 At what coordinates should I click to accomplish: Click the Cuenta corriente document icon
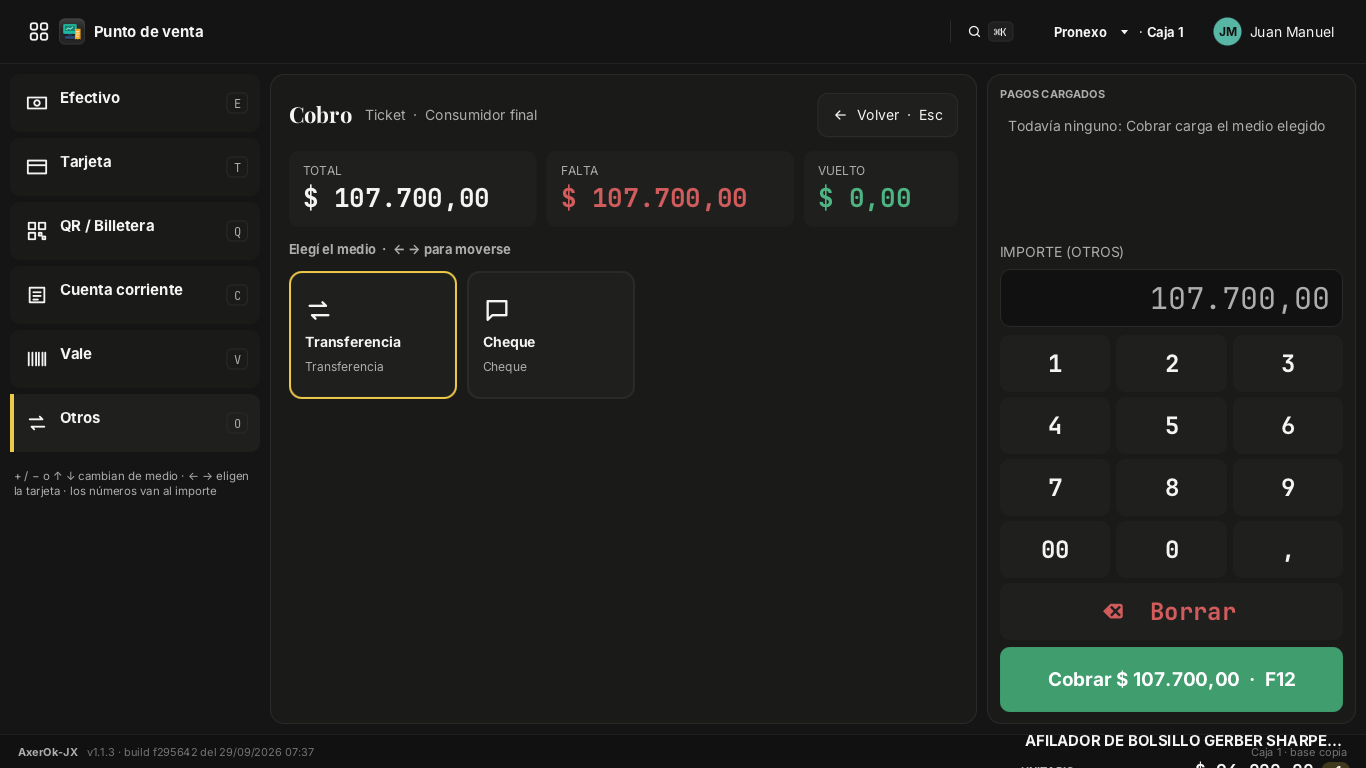tap(37, 295)
